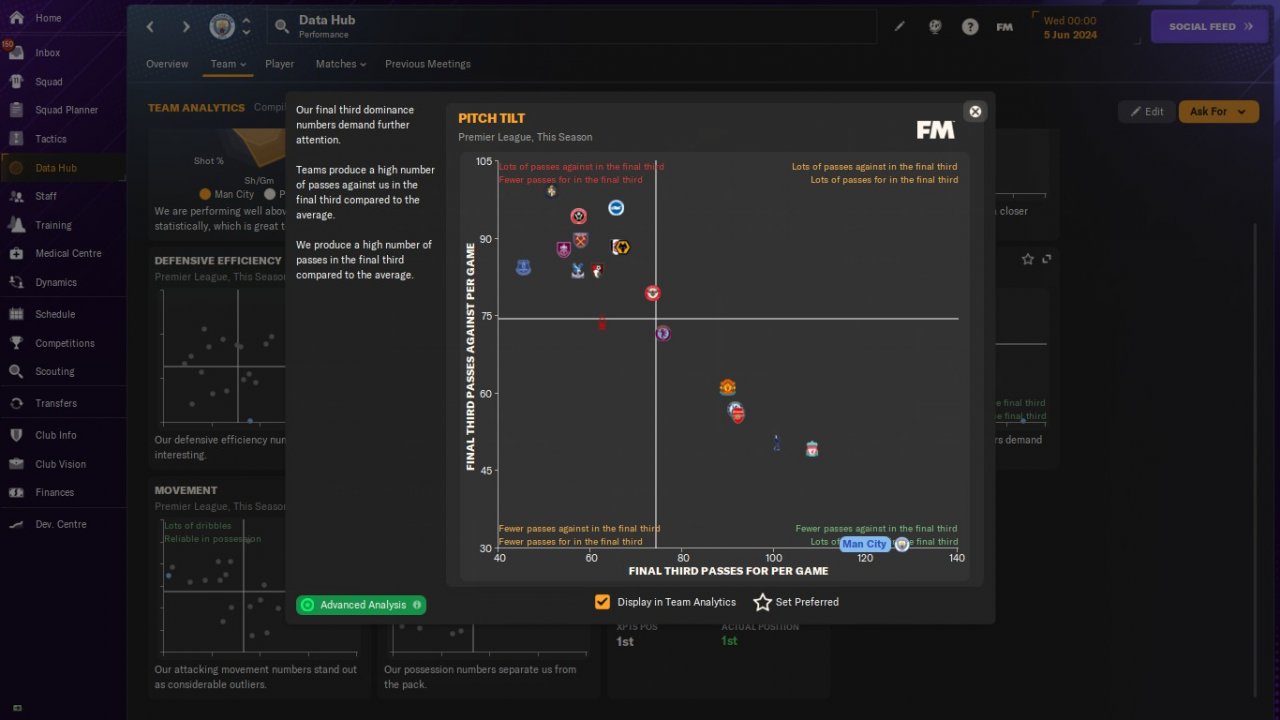This screenshot has height=720, width=1280.
Task: Navigate back with the left arrow
Action: [x=150, y=27]
